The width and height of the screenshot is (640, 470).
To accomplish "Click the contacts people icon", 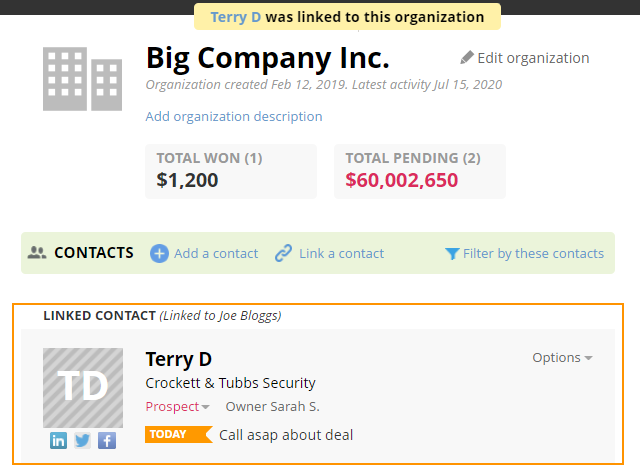I will pos(37,253).
